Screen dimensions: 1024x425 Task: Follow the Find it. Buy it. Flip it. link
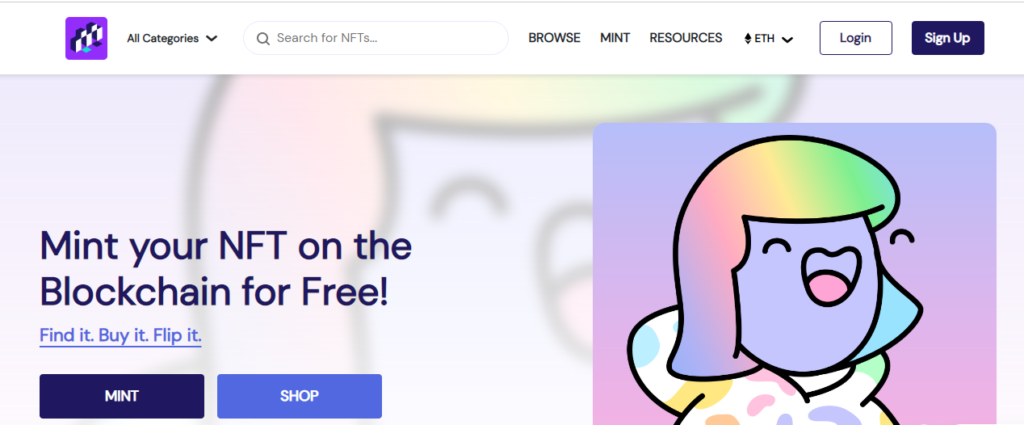(x=120, y=336)
